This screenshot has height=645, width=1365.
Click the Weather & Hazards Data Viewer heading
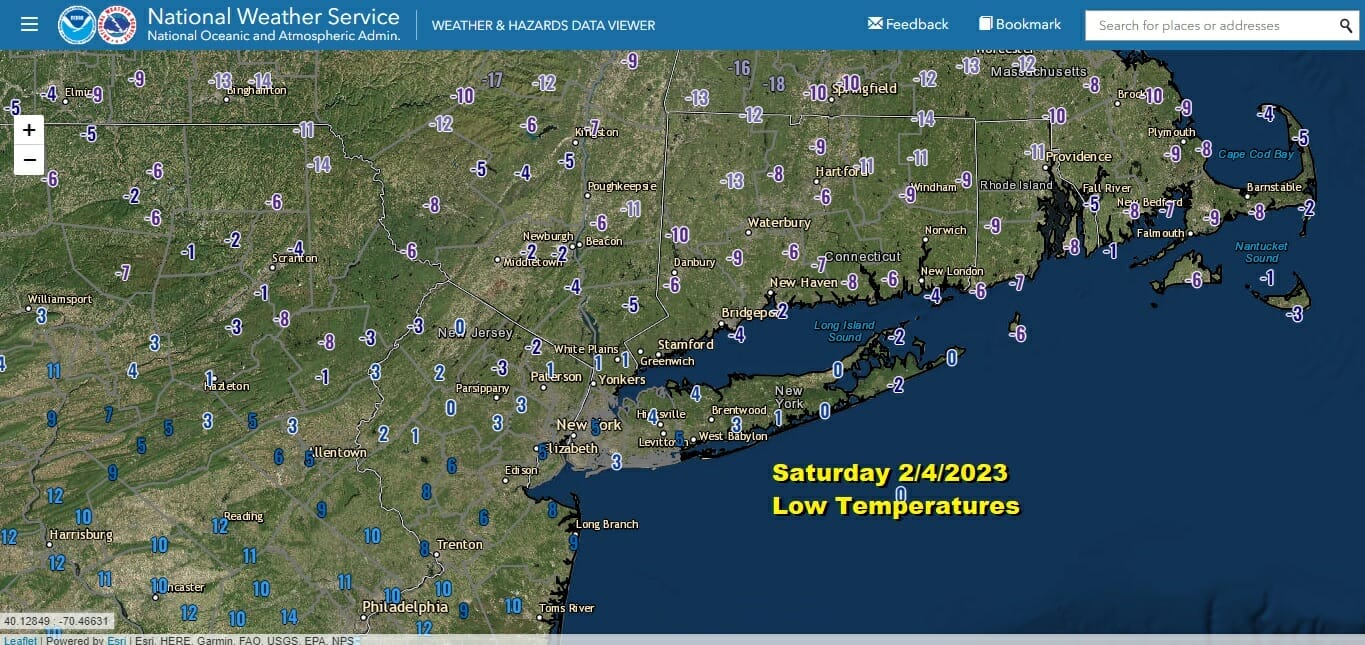(543, 25)
